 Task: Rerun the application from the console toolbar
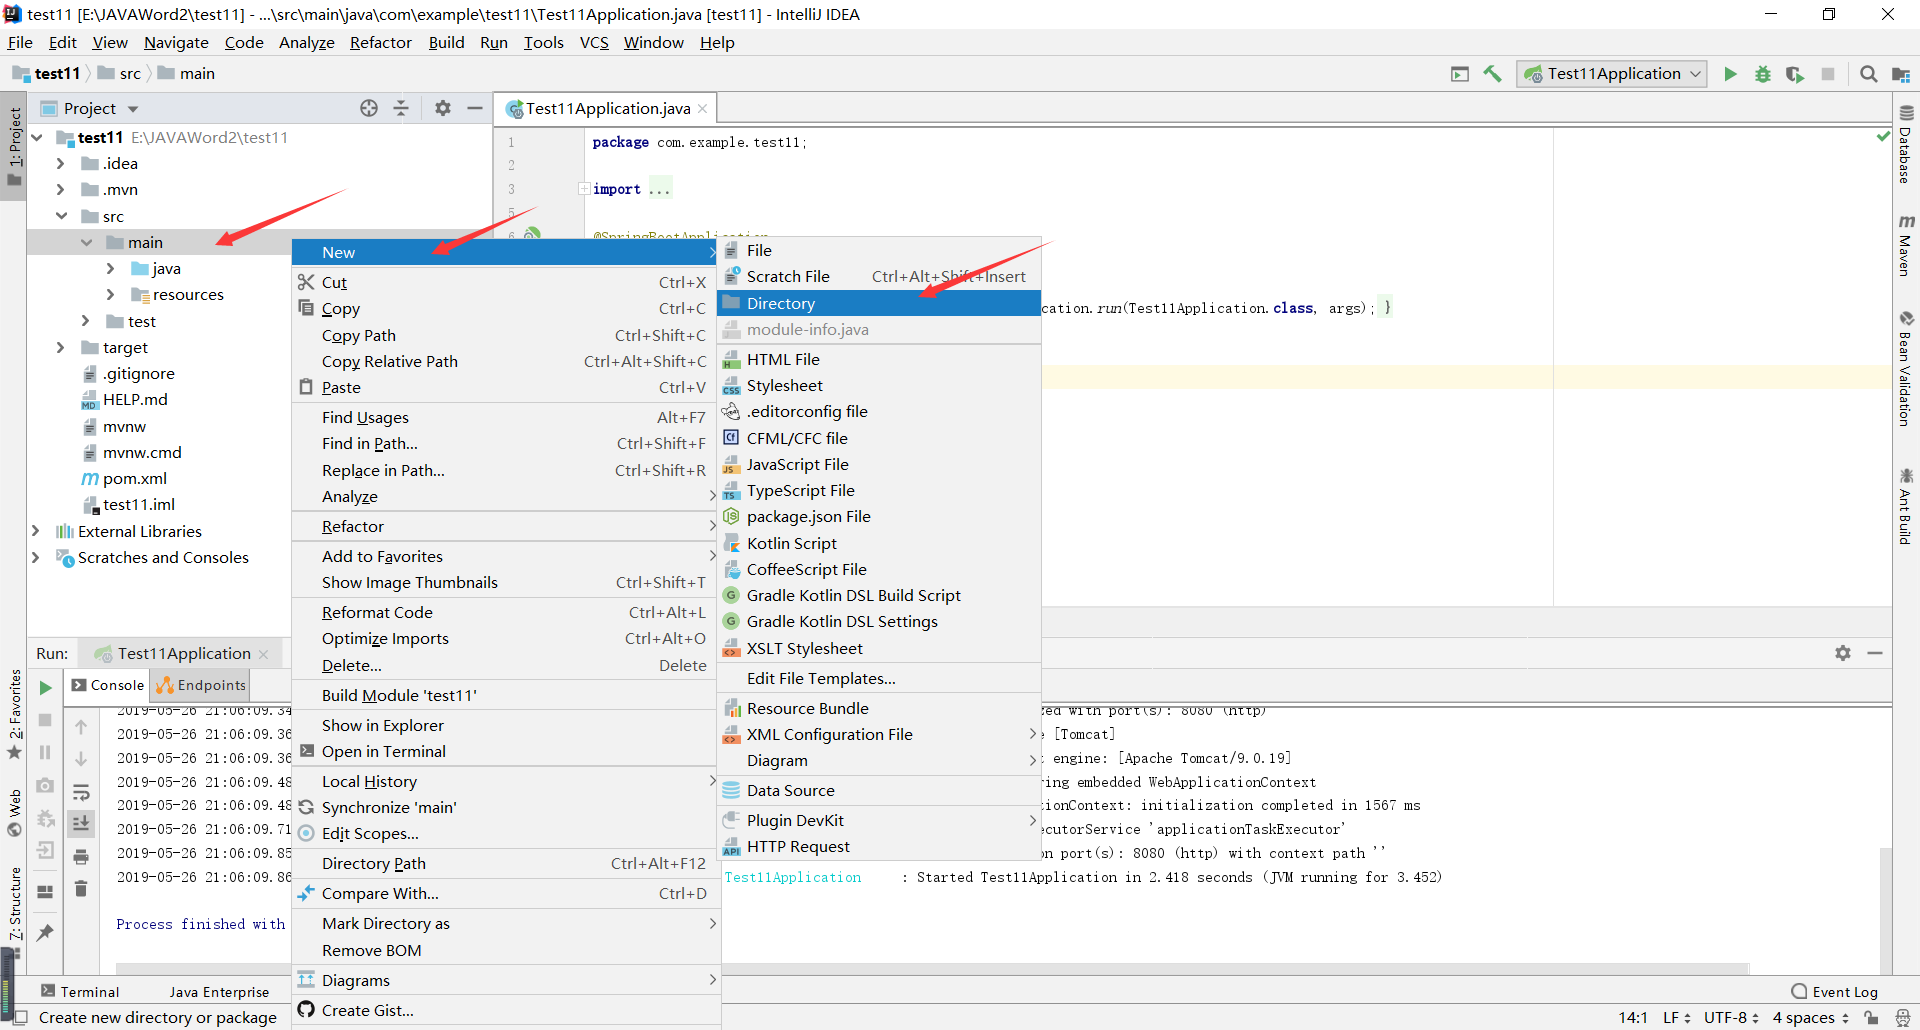[45, 687]
